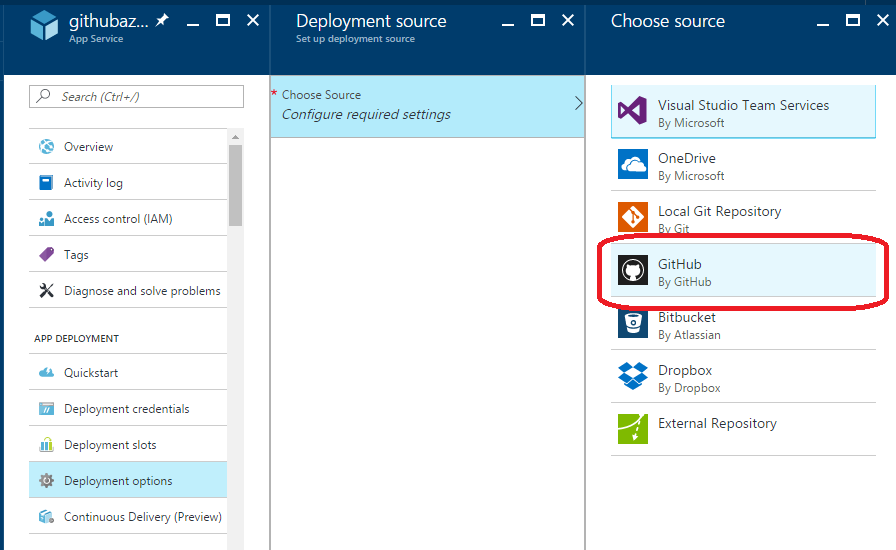Click the Visual Studio logo icon
The height and width of the screenshot is (550, 896).
pos(633,111)
